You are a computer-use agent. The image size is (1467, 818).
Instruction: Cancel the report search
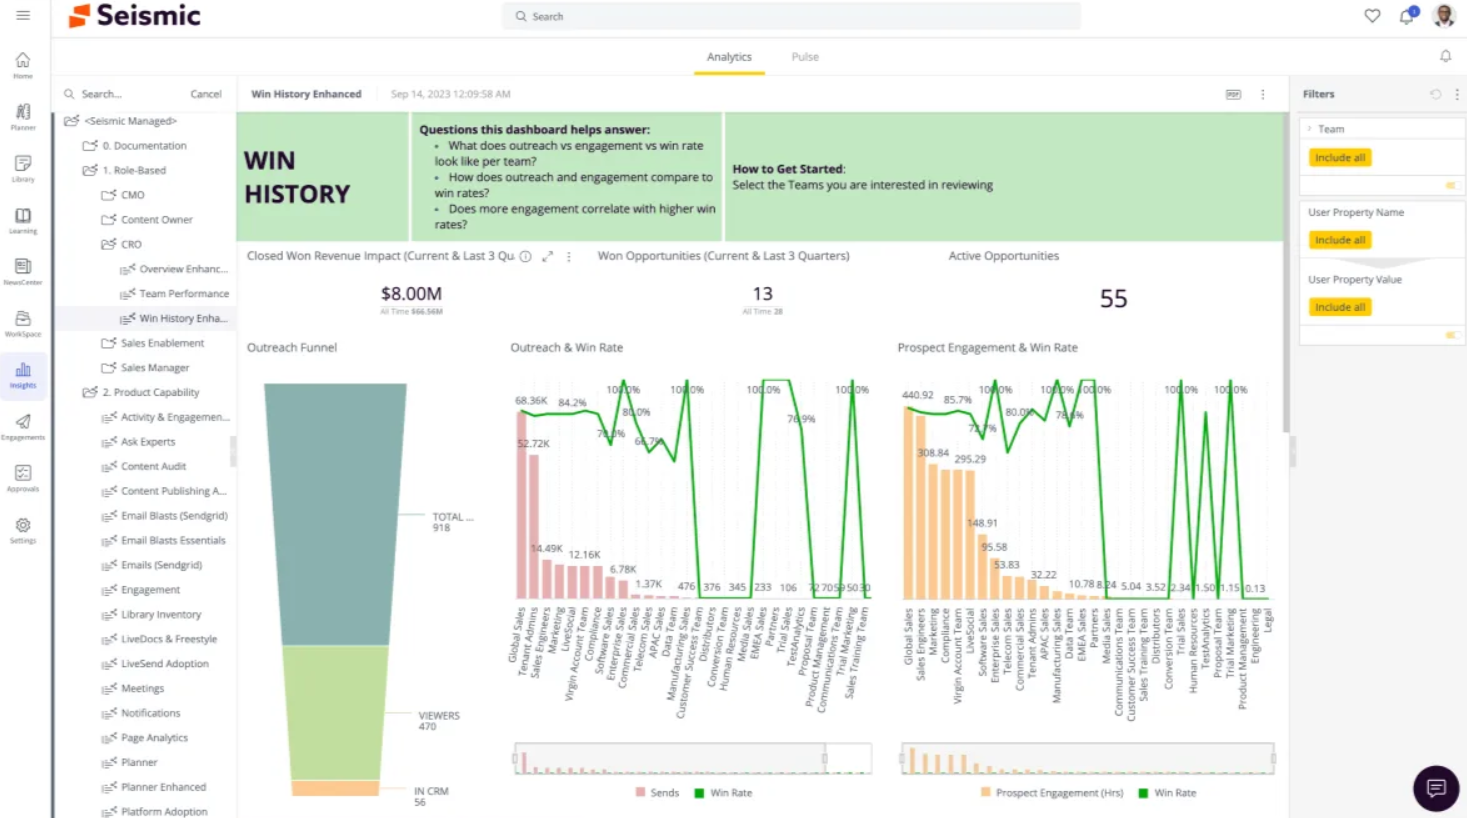tap(206, 94)
